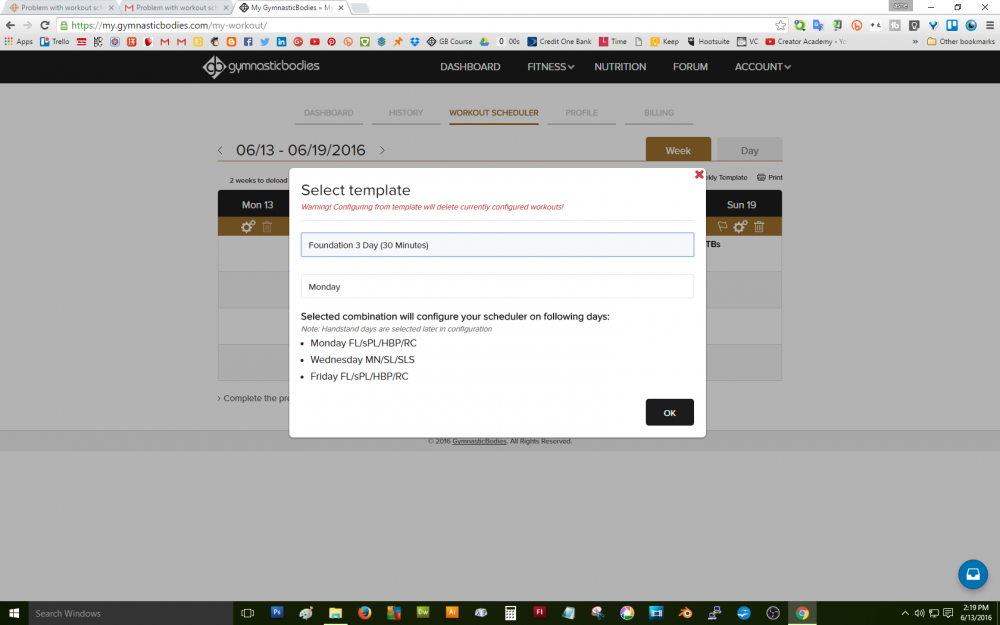Open the Facebook bookmark icon
1000x625 pixels.
[x=248, y=41]
